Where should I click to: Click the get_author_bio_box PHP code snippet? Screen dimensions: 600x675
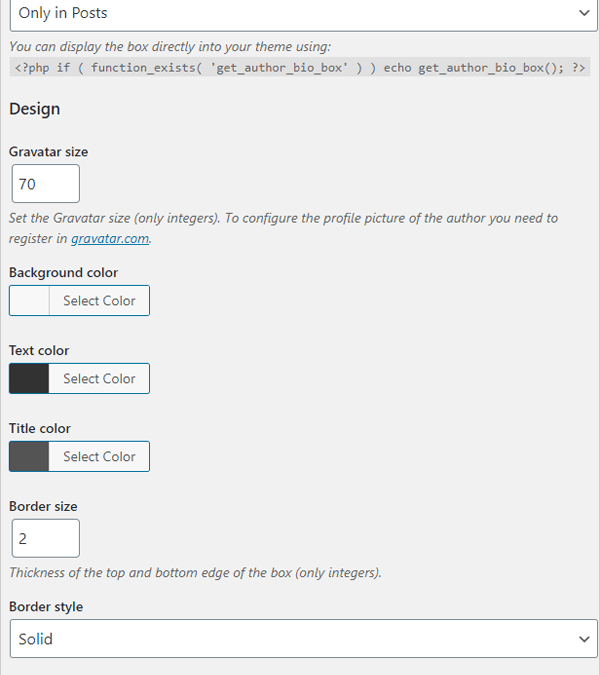300,68
